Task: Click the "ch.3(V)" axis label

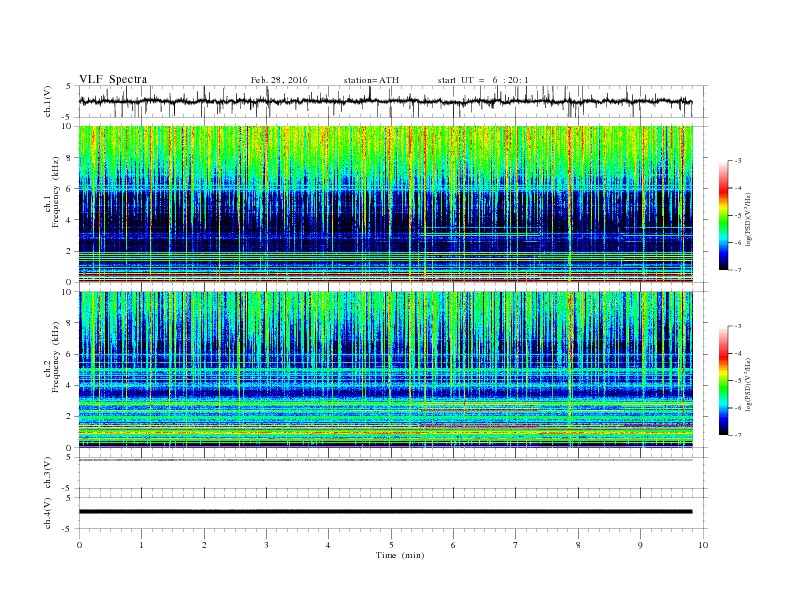Action: click(x=48, y=473)
